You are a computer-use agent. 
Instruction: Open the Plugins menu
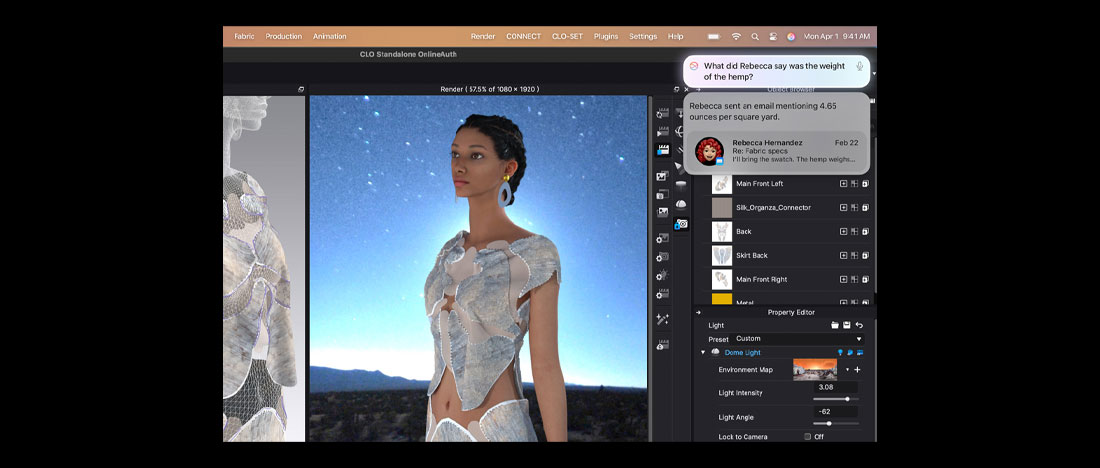(606, 36)
